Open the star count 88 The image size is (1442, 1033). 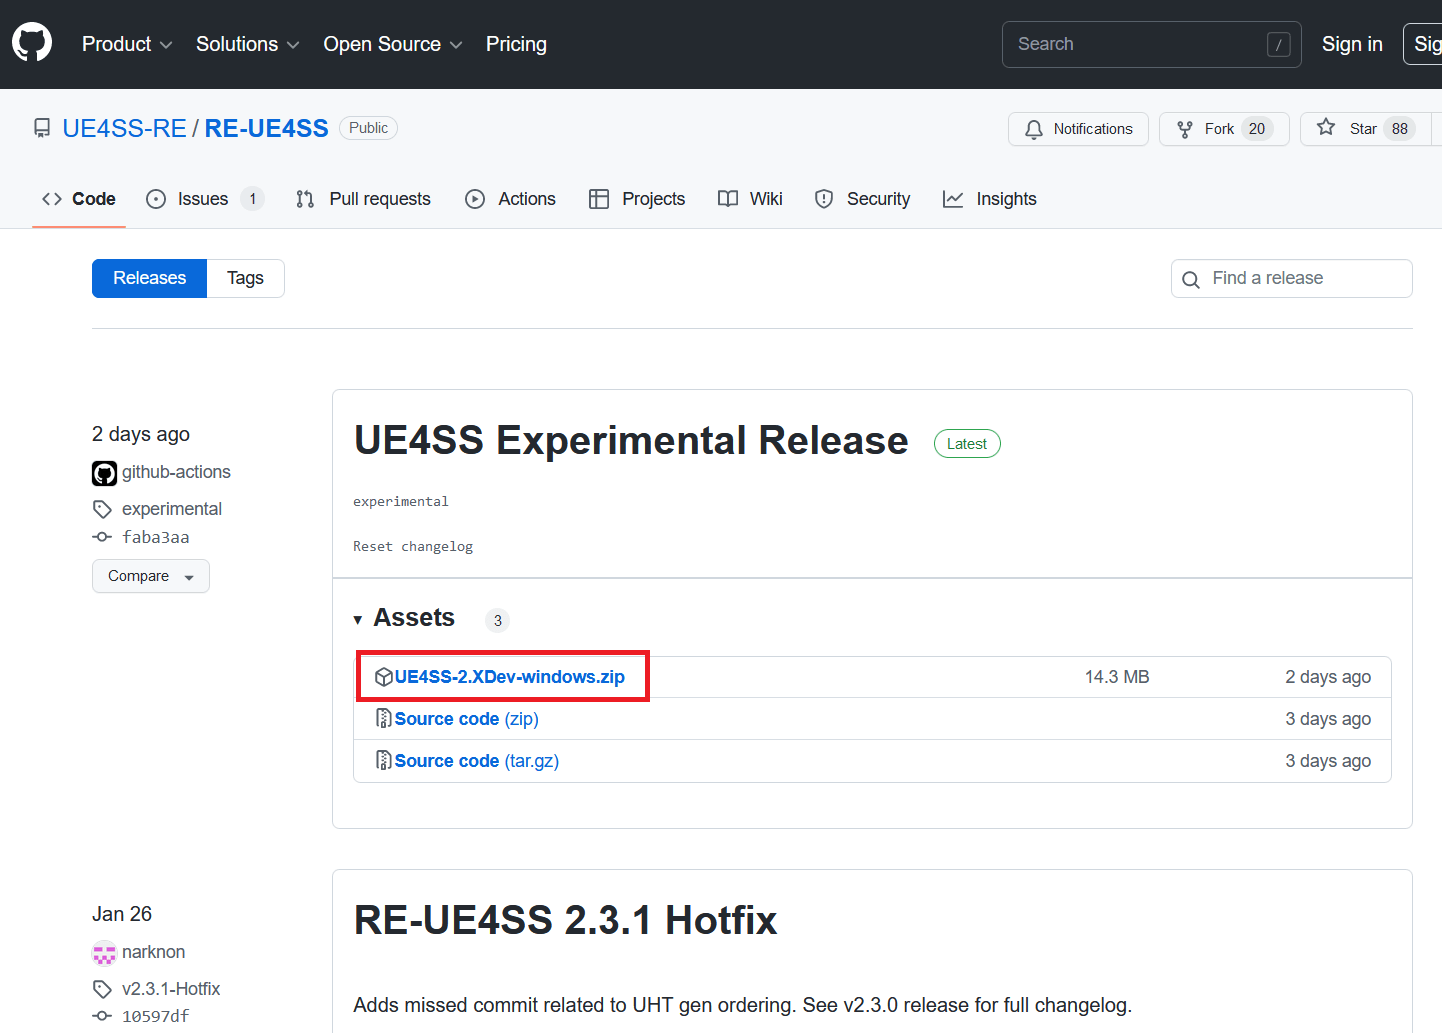tap(1400, 129)
